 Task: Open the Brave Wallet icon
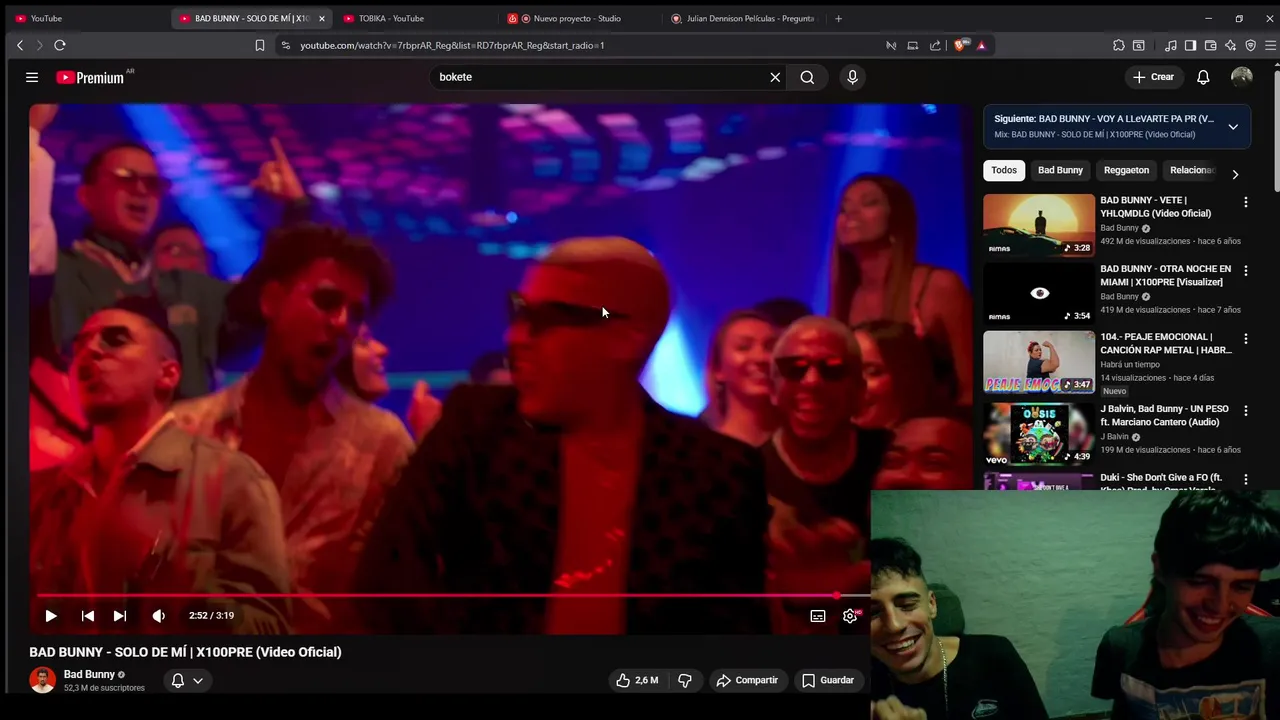point(1210,45)
